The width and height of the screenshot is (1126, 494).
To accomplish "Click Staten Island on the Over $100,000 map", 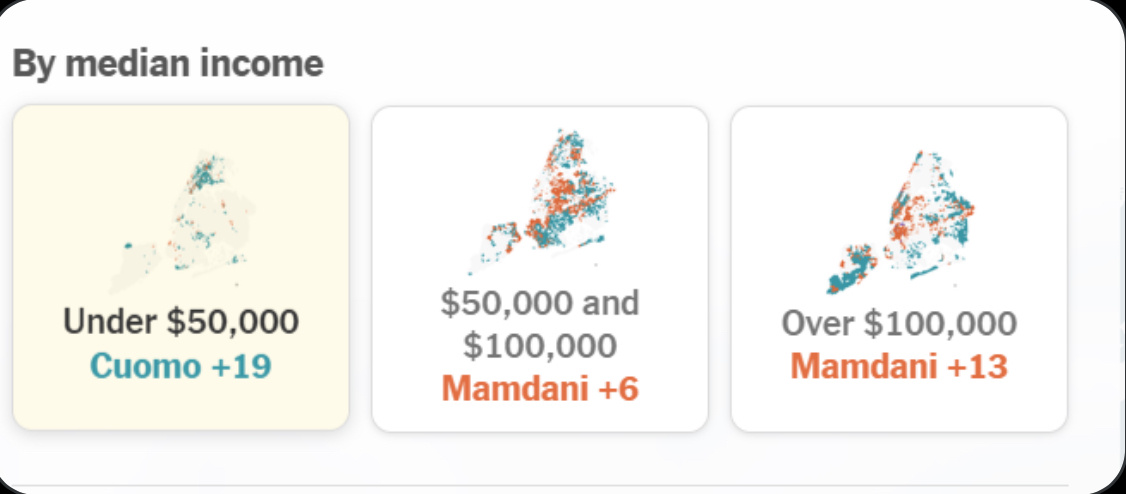I will [x=851, y=270].
